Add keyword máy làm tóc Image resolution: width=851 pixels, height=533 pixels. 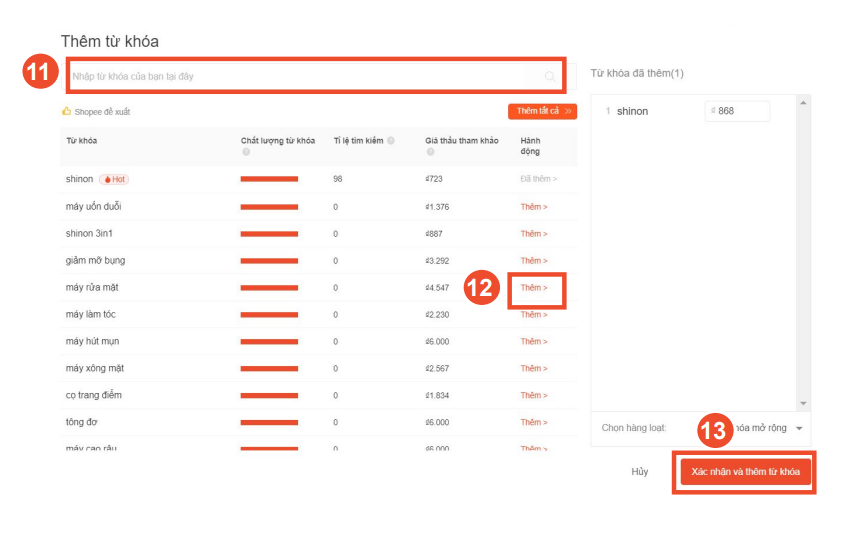(534, 314)
